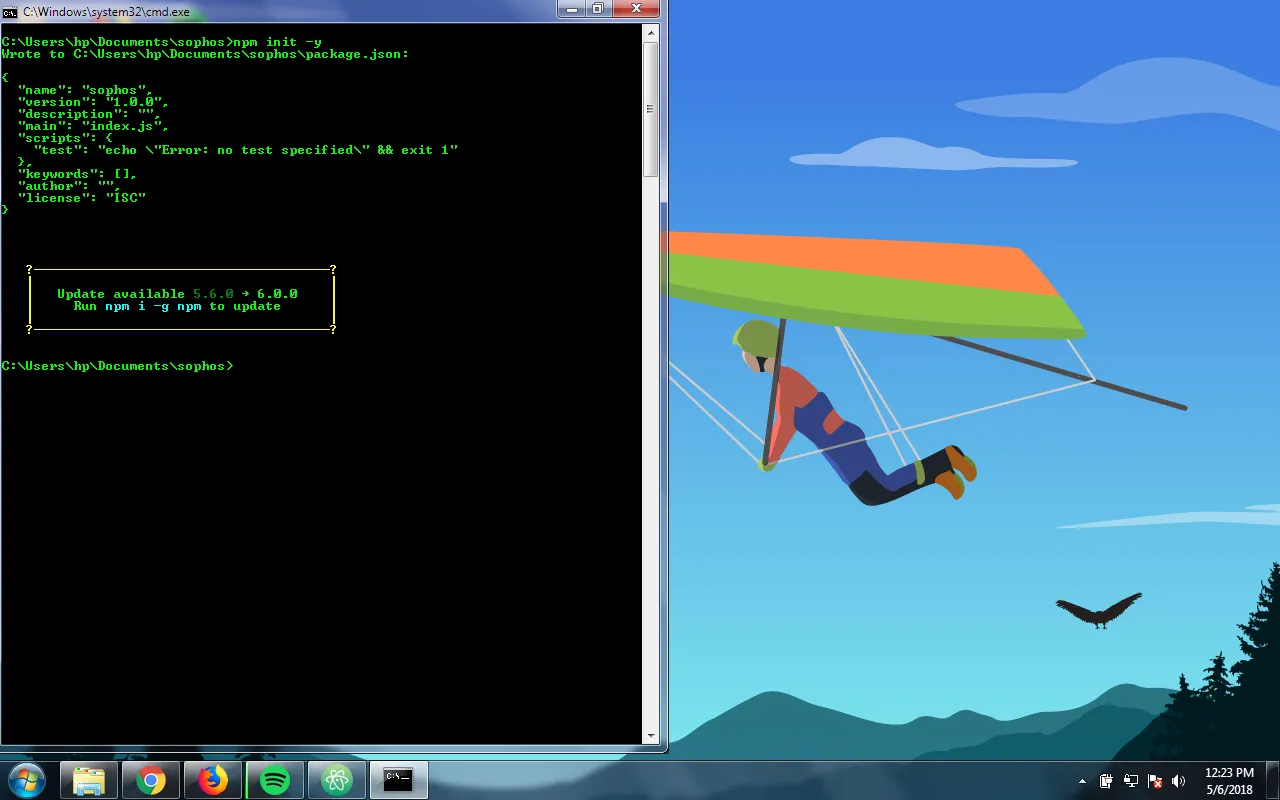Switch to the Atom editor taskbar icon
Viewport: 1280px width, 800px height.
(x=337, y=780)
